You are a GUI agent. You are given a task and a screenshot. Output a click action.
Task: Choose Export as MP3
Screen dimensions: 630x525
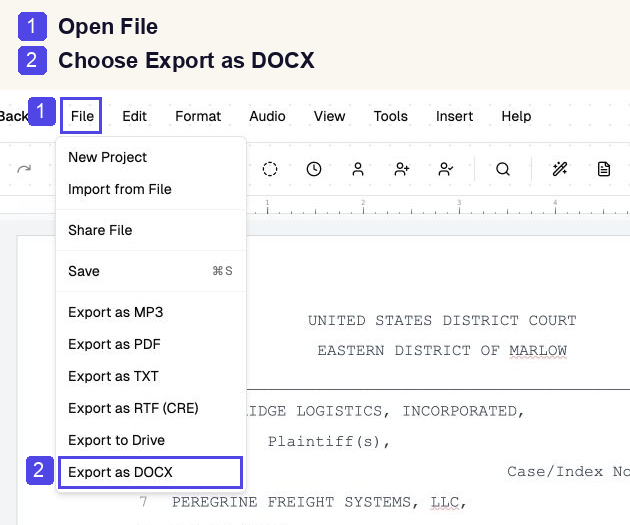click(x=151, y=312)
